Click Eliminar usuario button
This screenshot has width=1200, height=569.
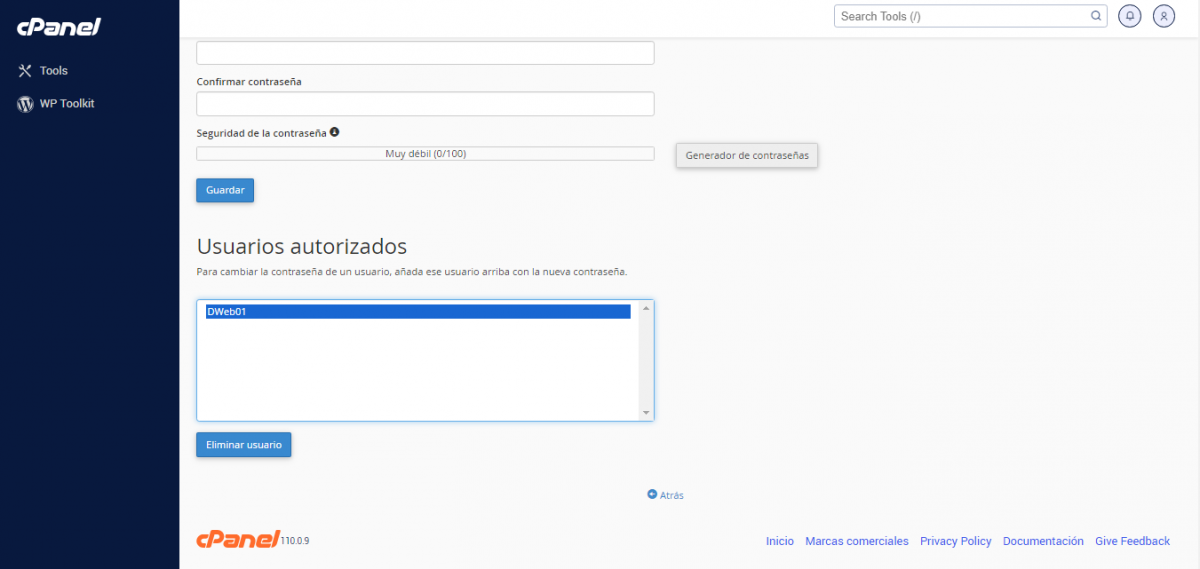pos(243,445)
